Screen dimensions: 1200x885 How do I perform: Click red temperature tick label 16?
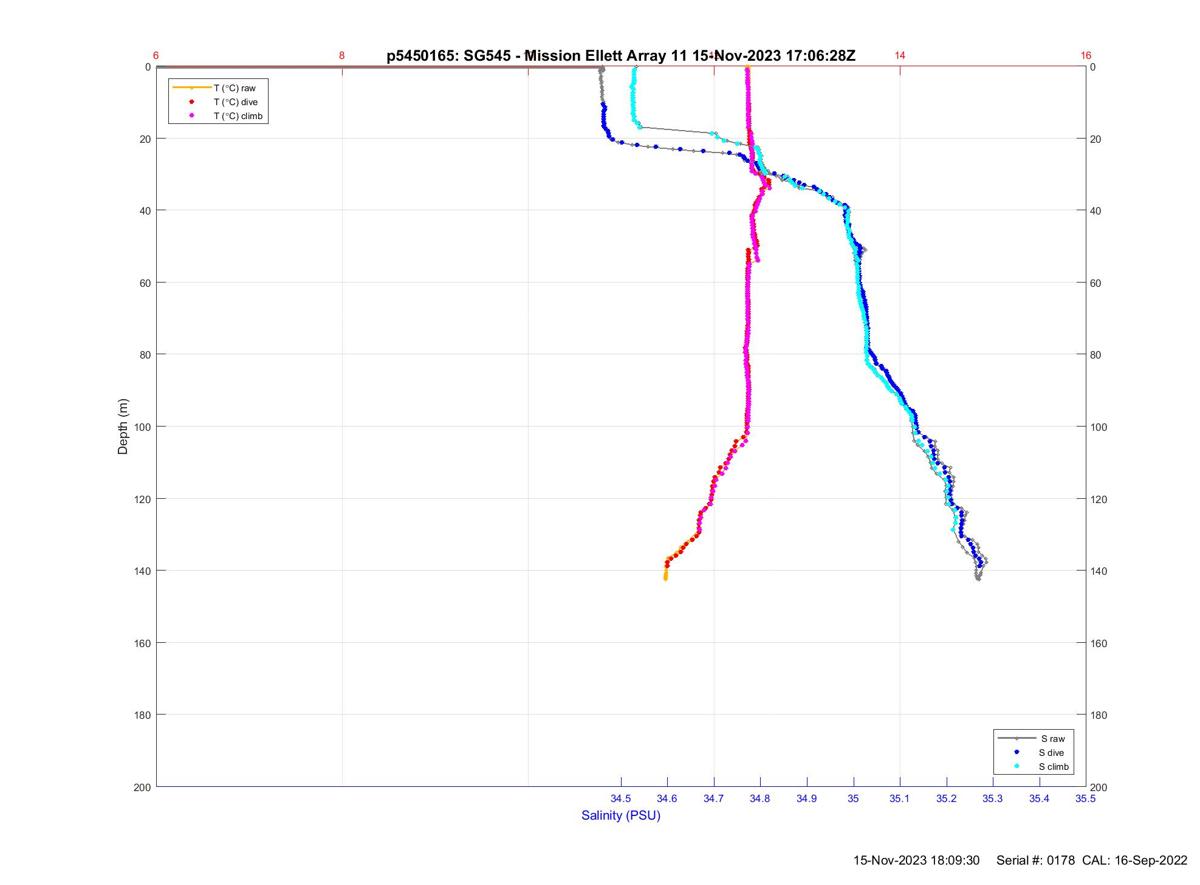[x=1086, y=56]
